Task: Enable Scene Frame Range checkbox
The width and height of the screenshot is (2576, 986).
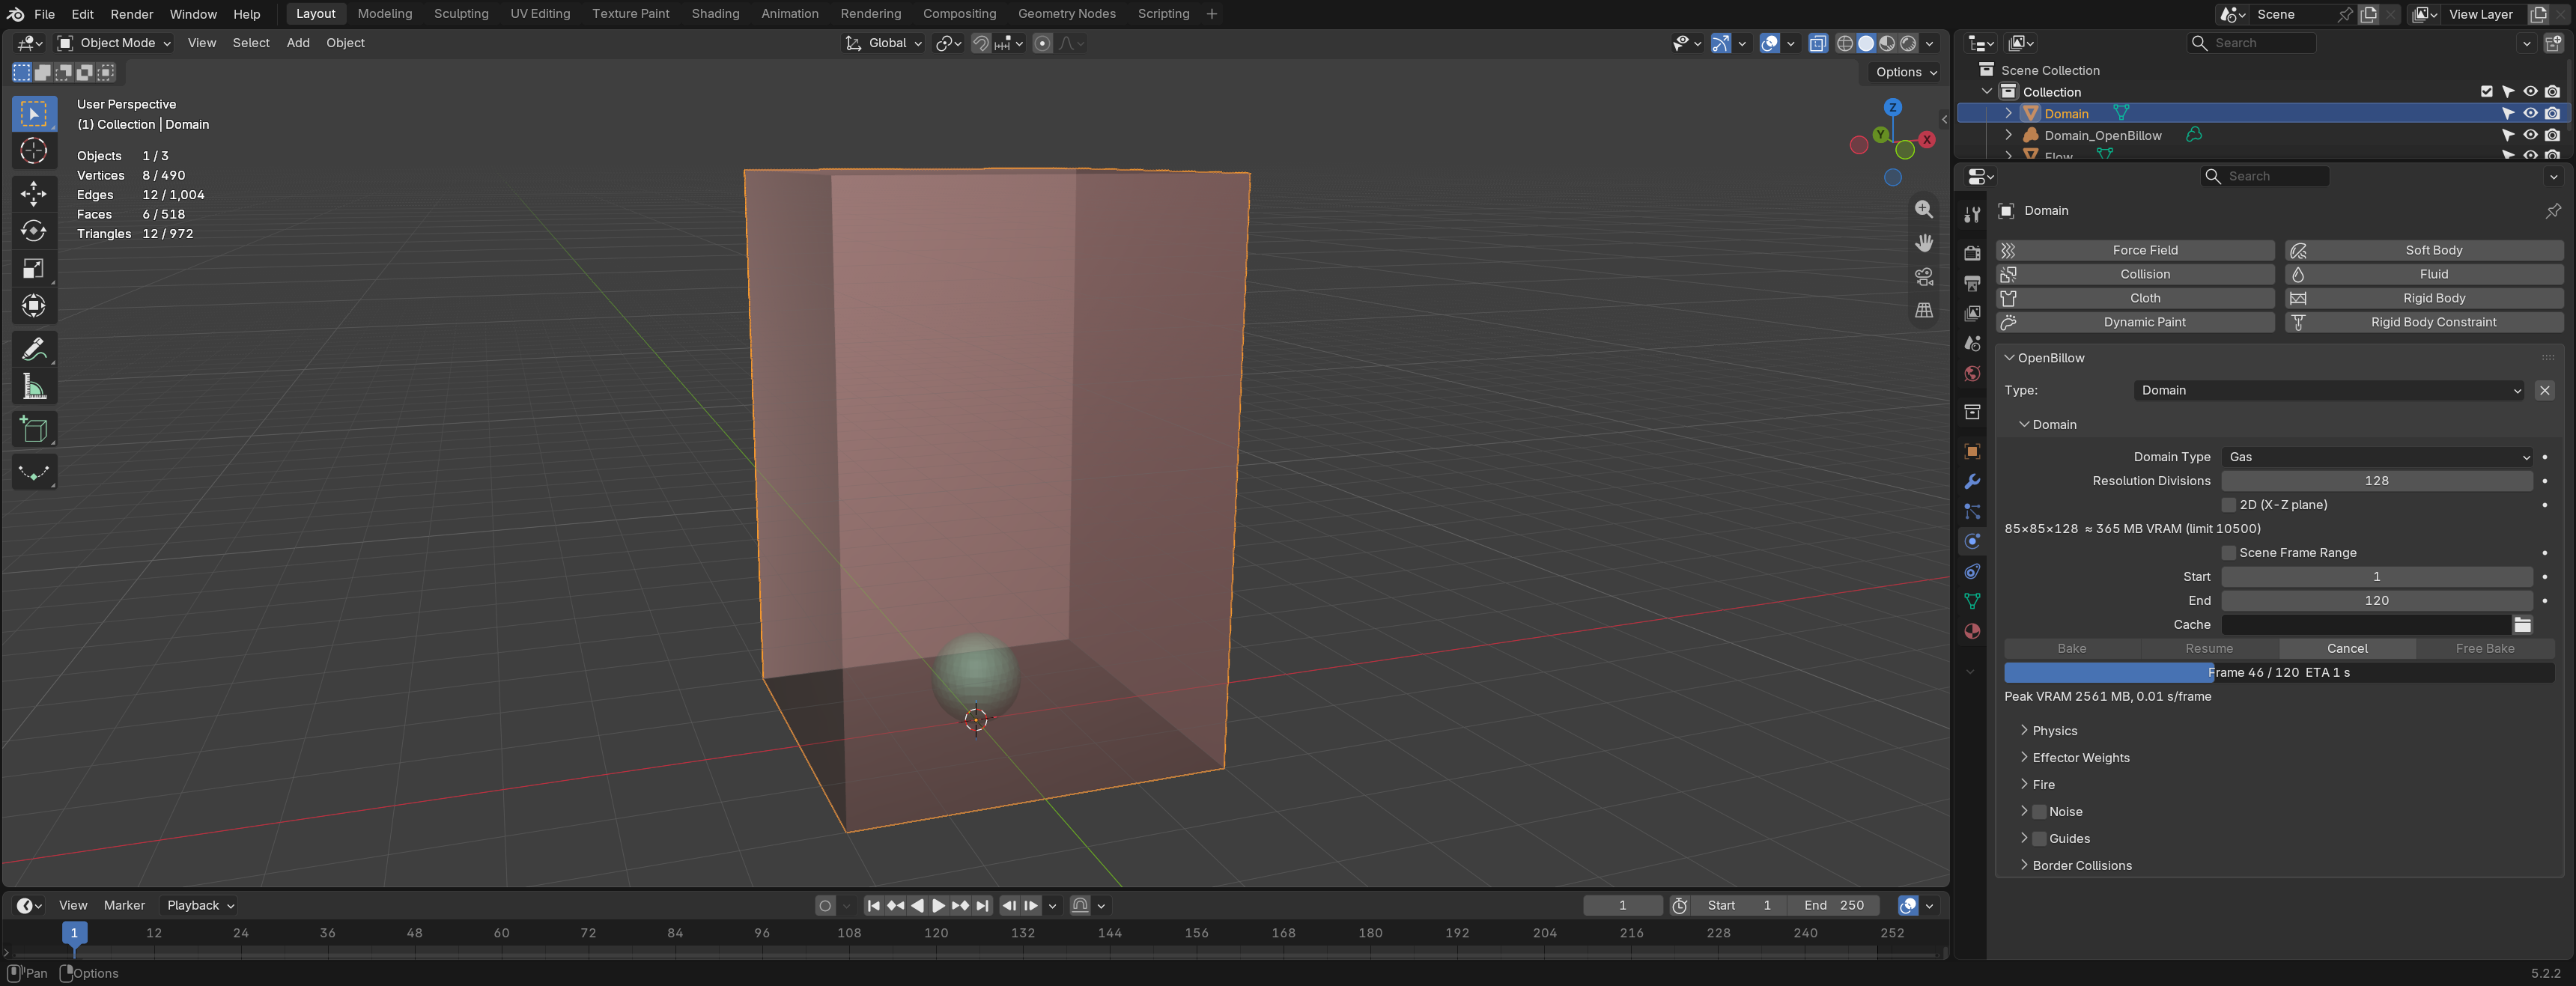Action: [x=2228, y=553]
